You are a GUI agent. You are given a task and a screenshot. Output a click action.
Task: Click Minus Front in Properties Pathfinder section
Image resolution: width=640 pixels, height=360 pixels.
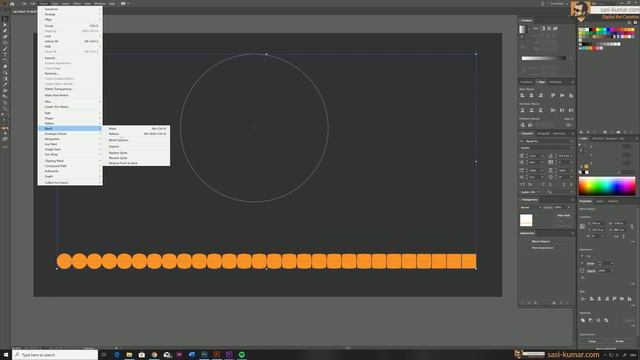point(591,320)
